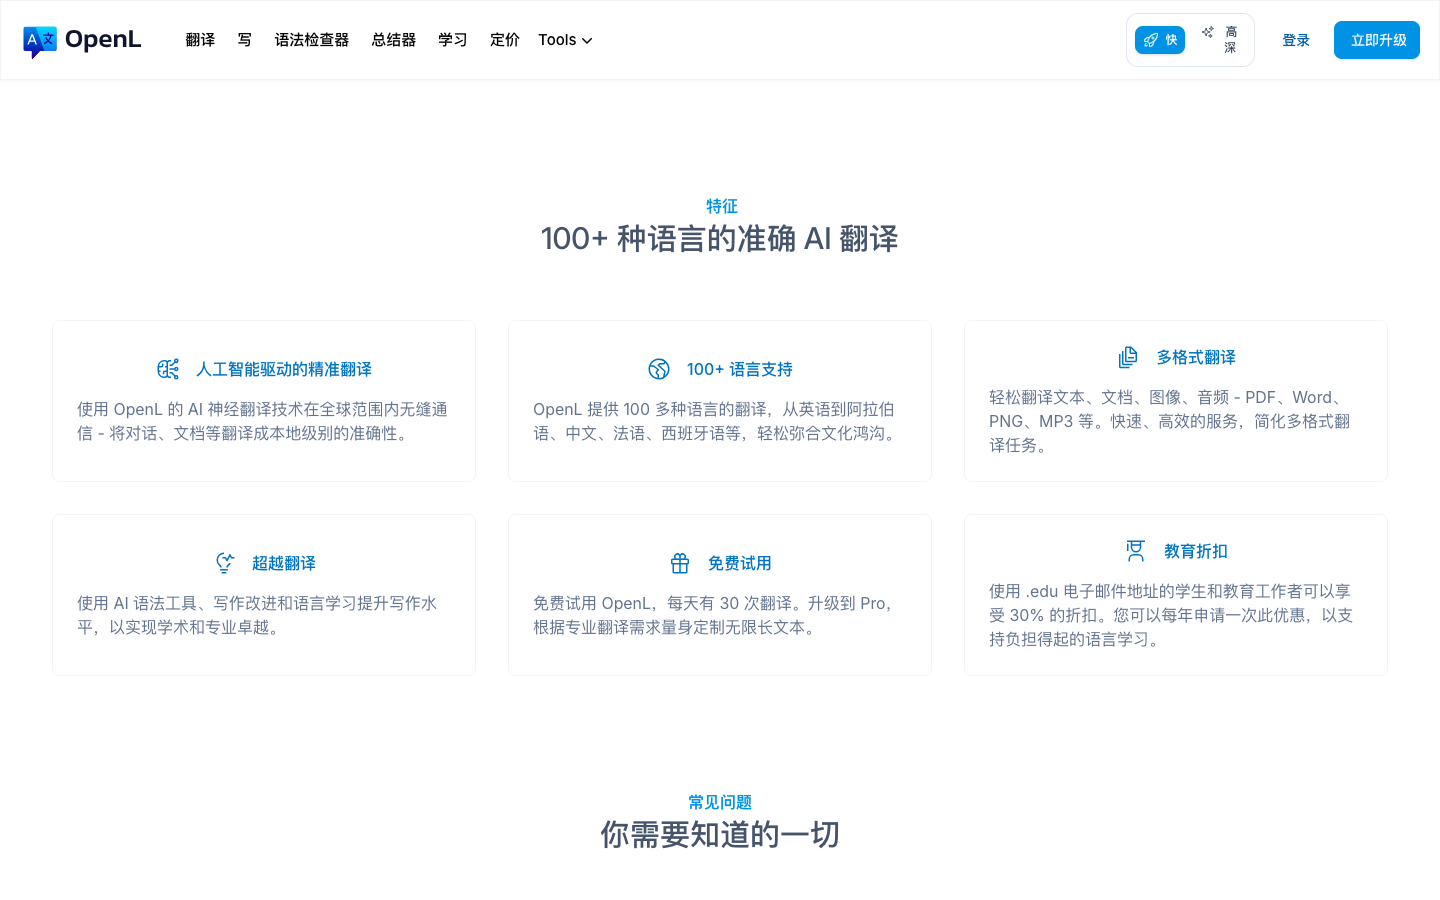Navigate to 学习
1440x900 pixels.
click(x=453, y=40)
